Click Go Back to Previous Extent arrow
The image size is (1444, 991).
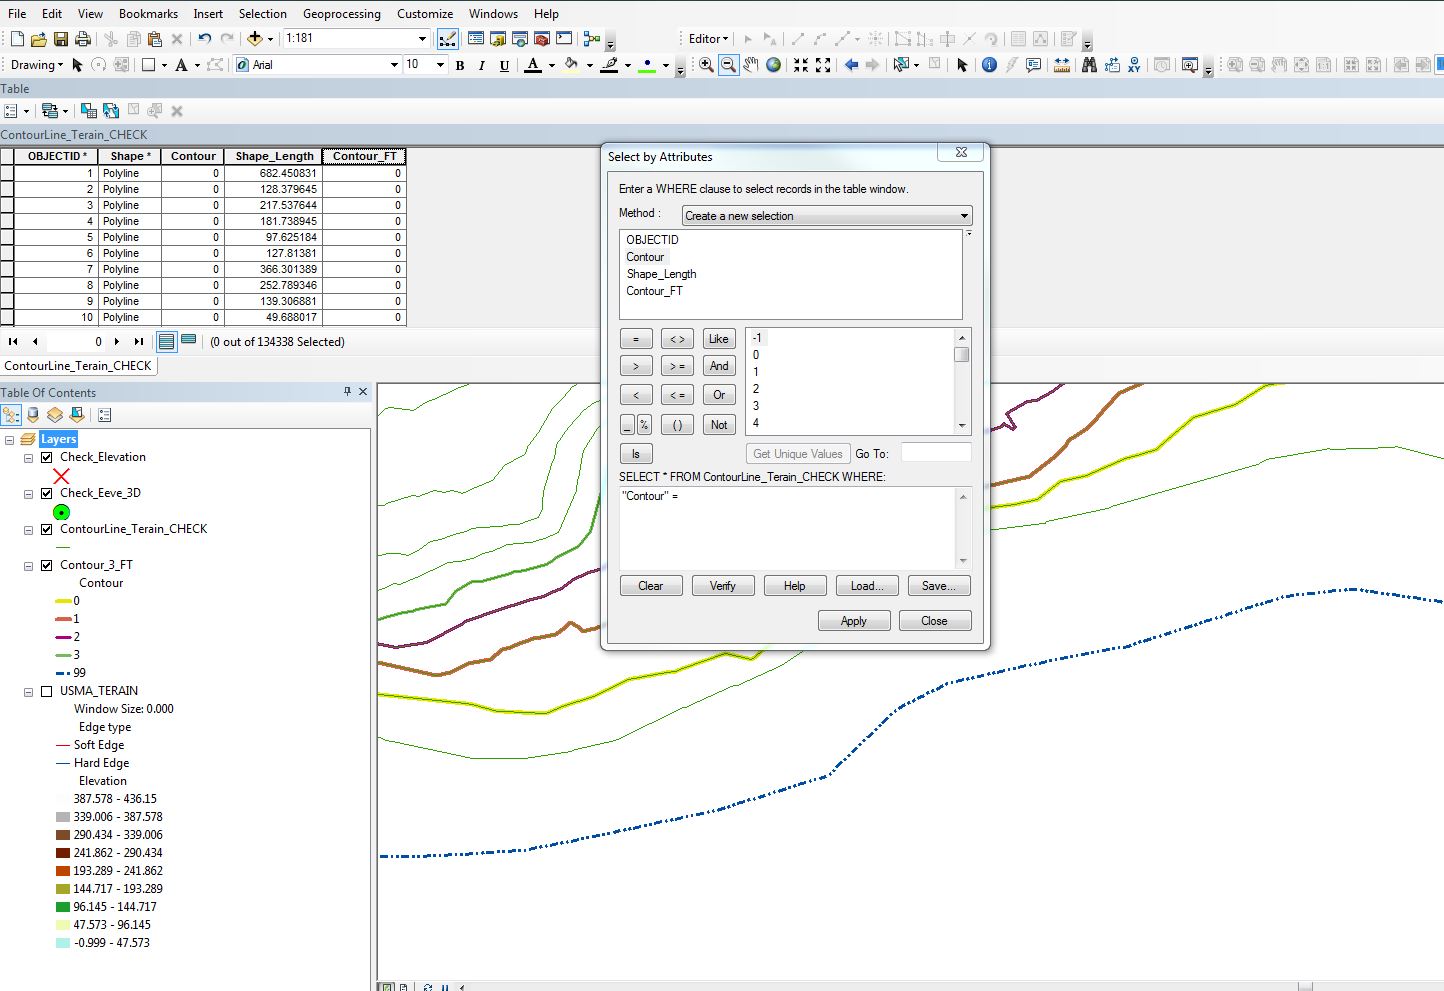click(851, 65)
